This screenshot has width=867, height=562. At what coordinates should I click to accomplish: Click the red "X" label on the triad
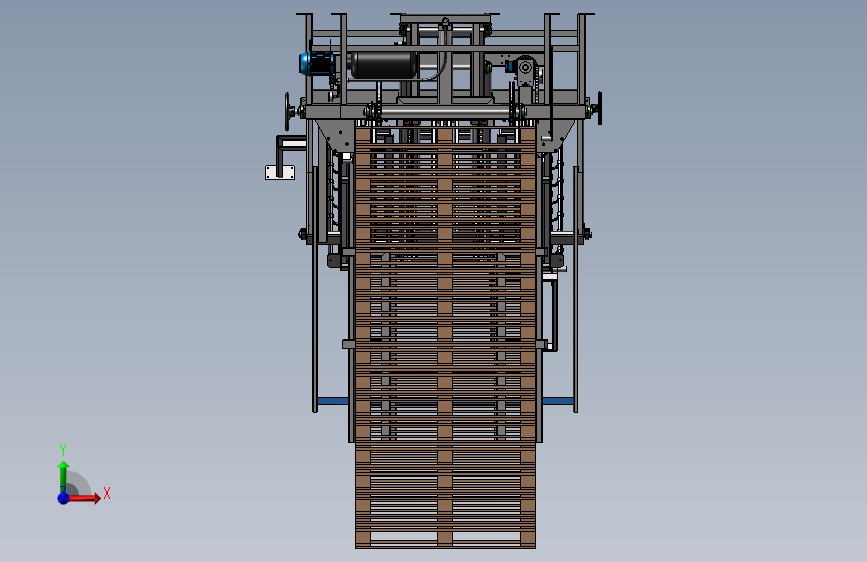pyautogui.click(x=107, y=493)
